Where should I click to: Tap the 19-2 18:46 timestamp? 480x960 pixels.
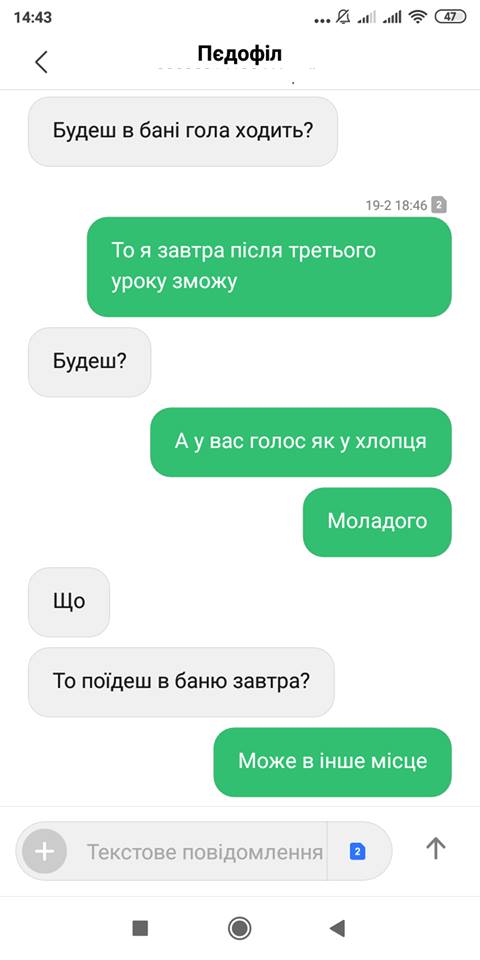tap(396, 205)
